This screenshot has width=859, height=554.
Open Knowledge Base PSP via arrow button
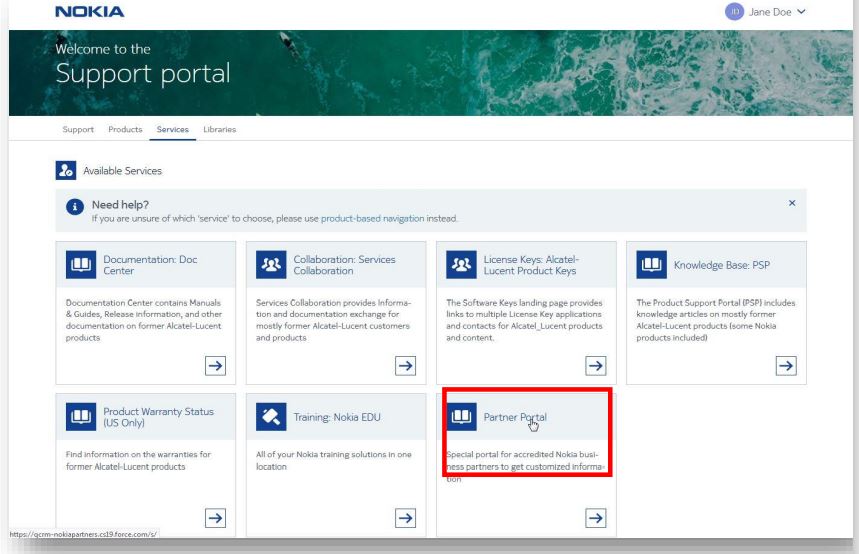pyautogui.click(x=785, y=365)
